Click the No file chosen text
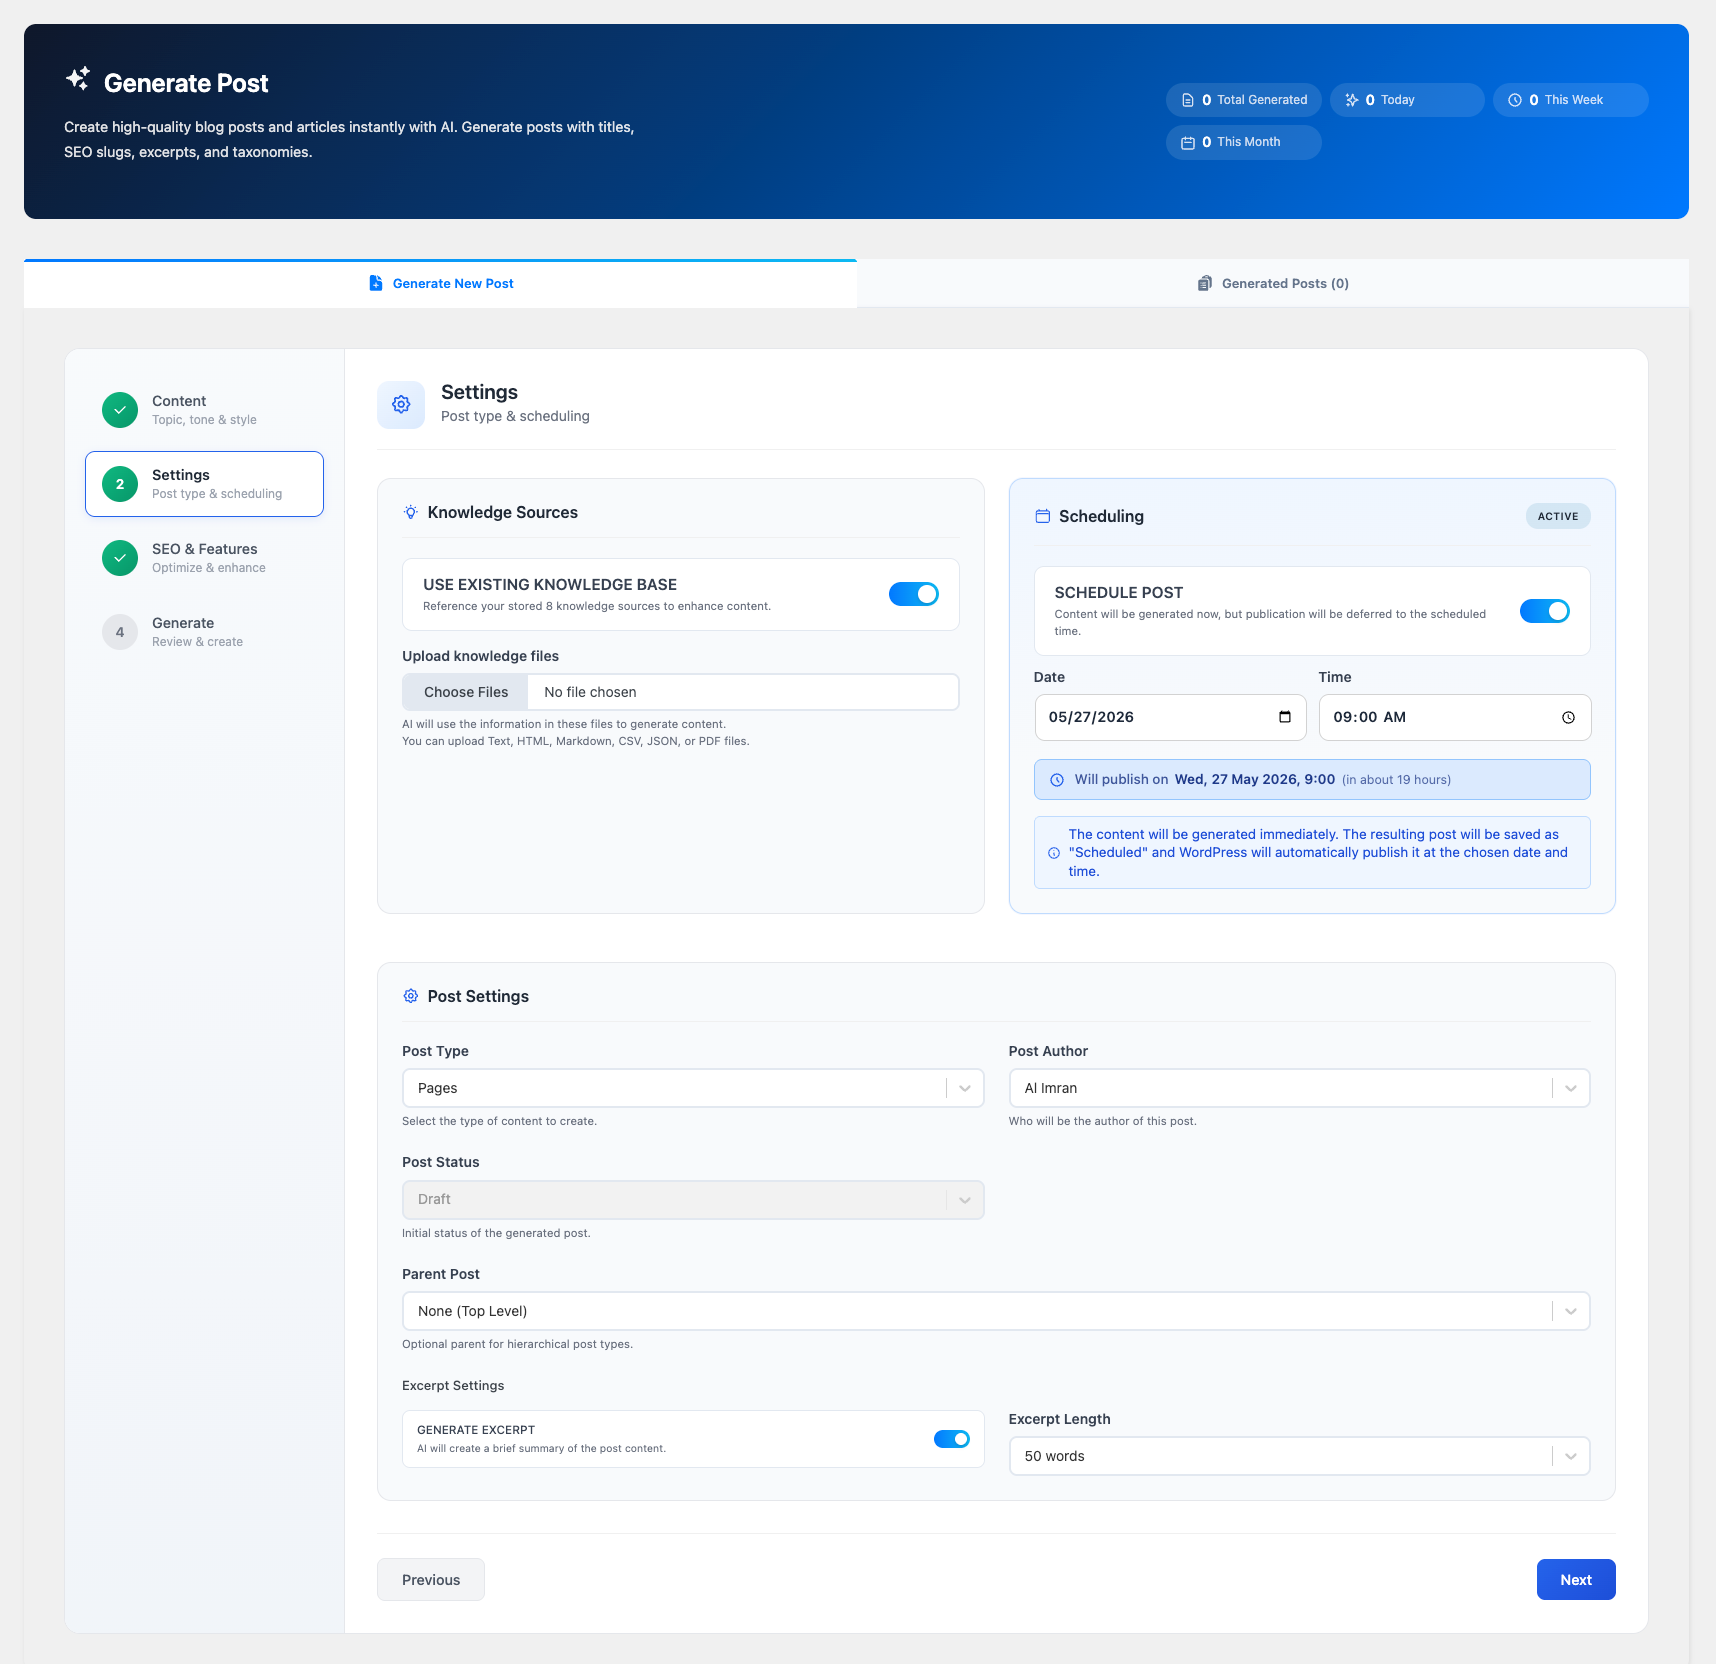 click(590, 692)
